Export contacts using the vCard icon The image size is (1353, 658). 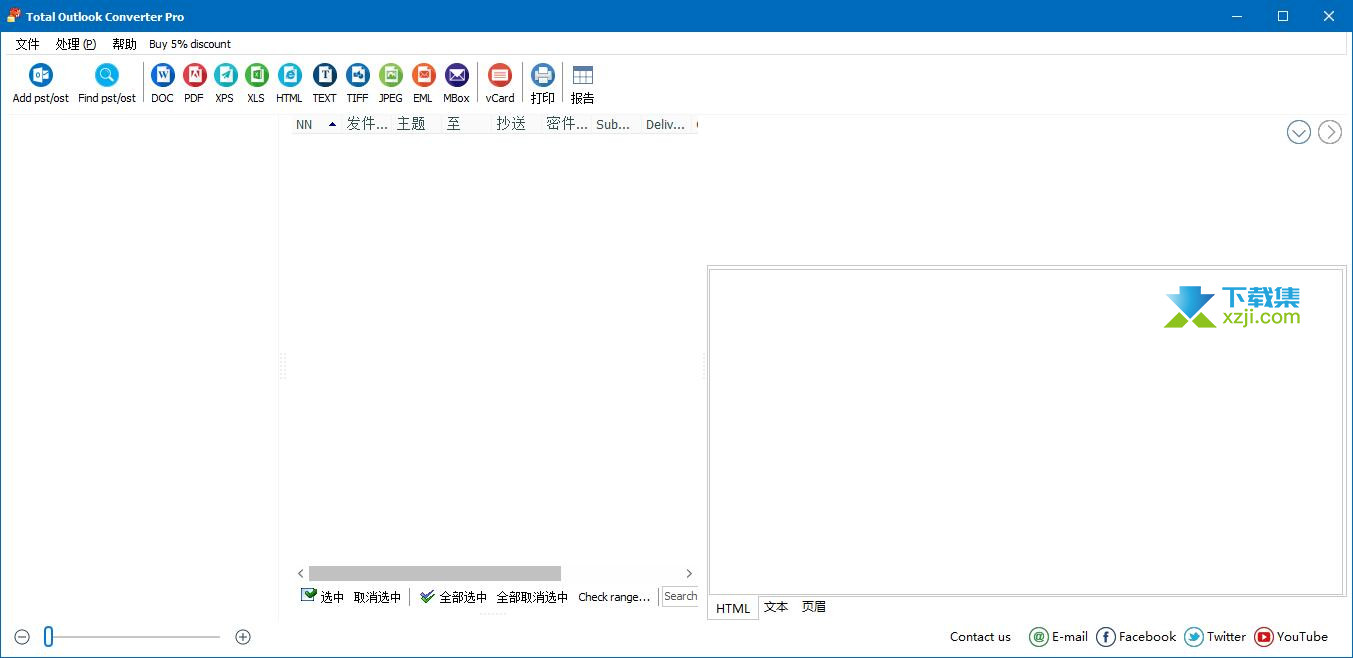click(x=500, y=83)
